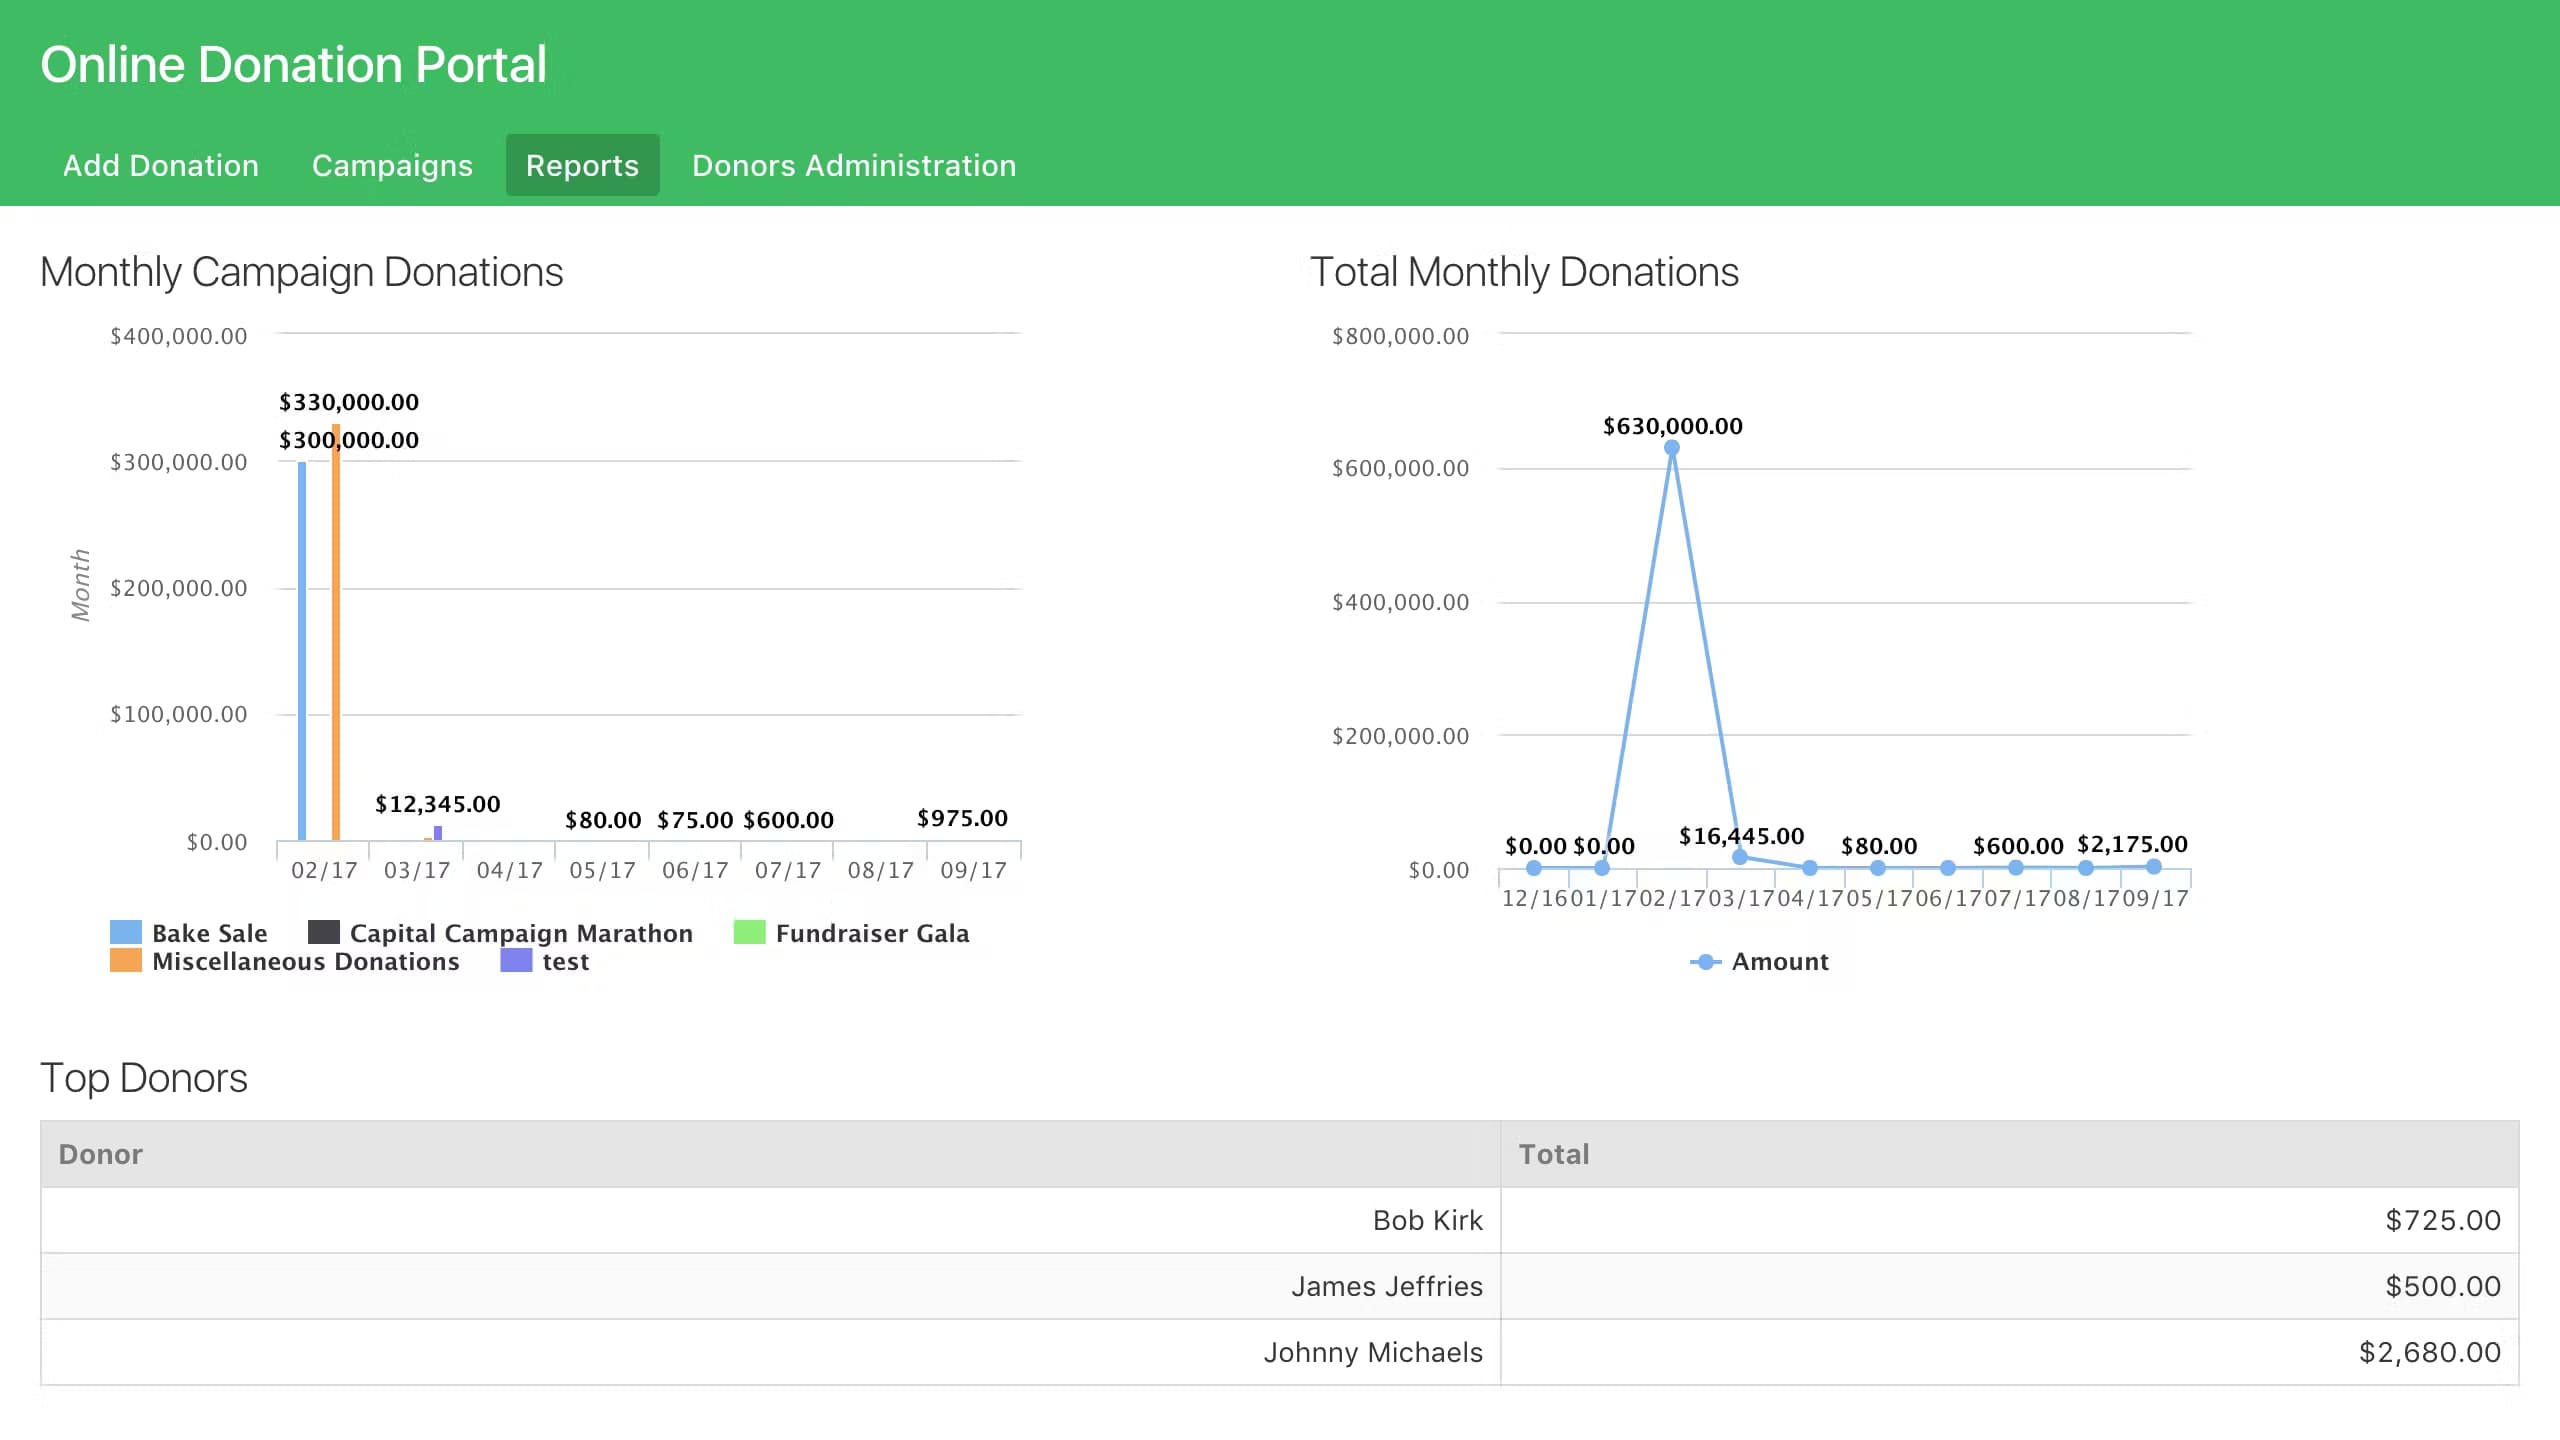Toggle Bake Sale legend color swatch
The image size is (2560, 1440).
[x=126, y=933]
